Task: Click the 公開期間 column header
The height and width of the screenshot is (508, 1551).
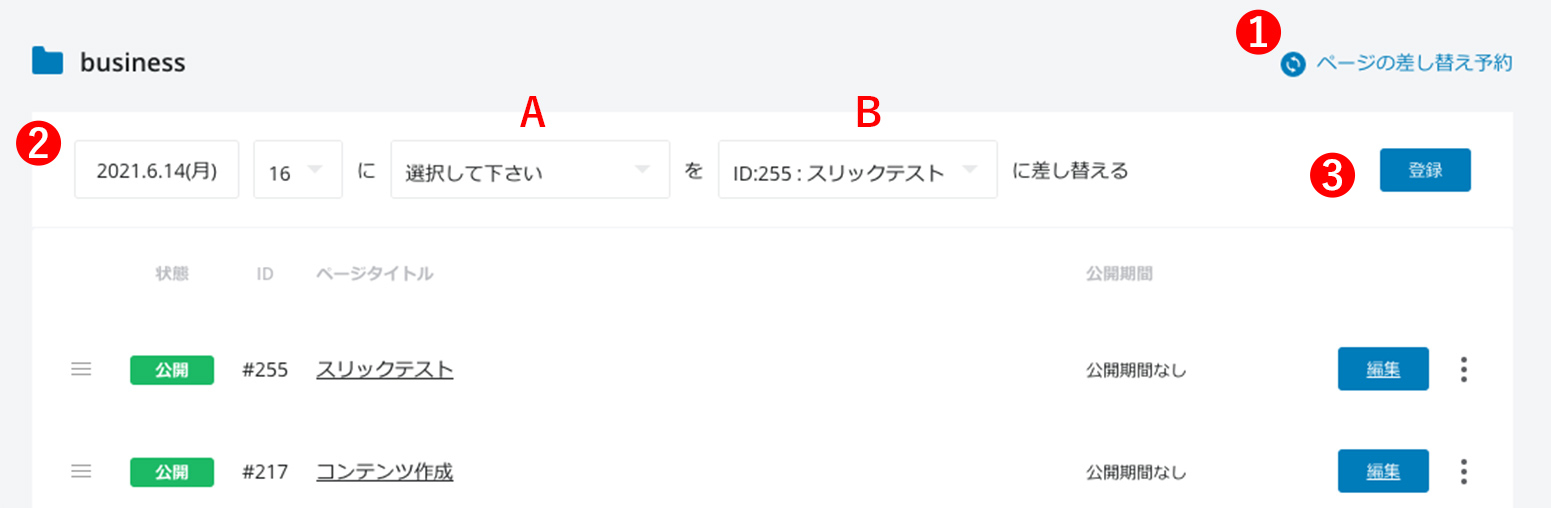Action: [1119, 273]
